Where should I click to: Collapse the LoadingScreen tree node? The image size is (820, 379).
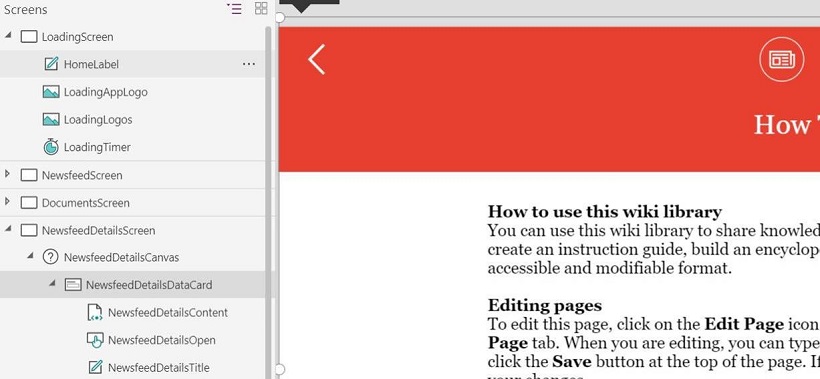click(x=8, y=36)
